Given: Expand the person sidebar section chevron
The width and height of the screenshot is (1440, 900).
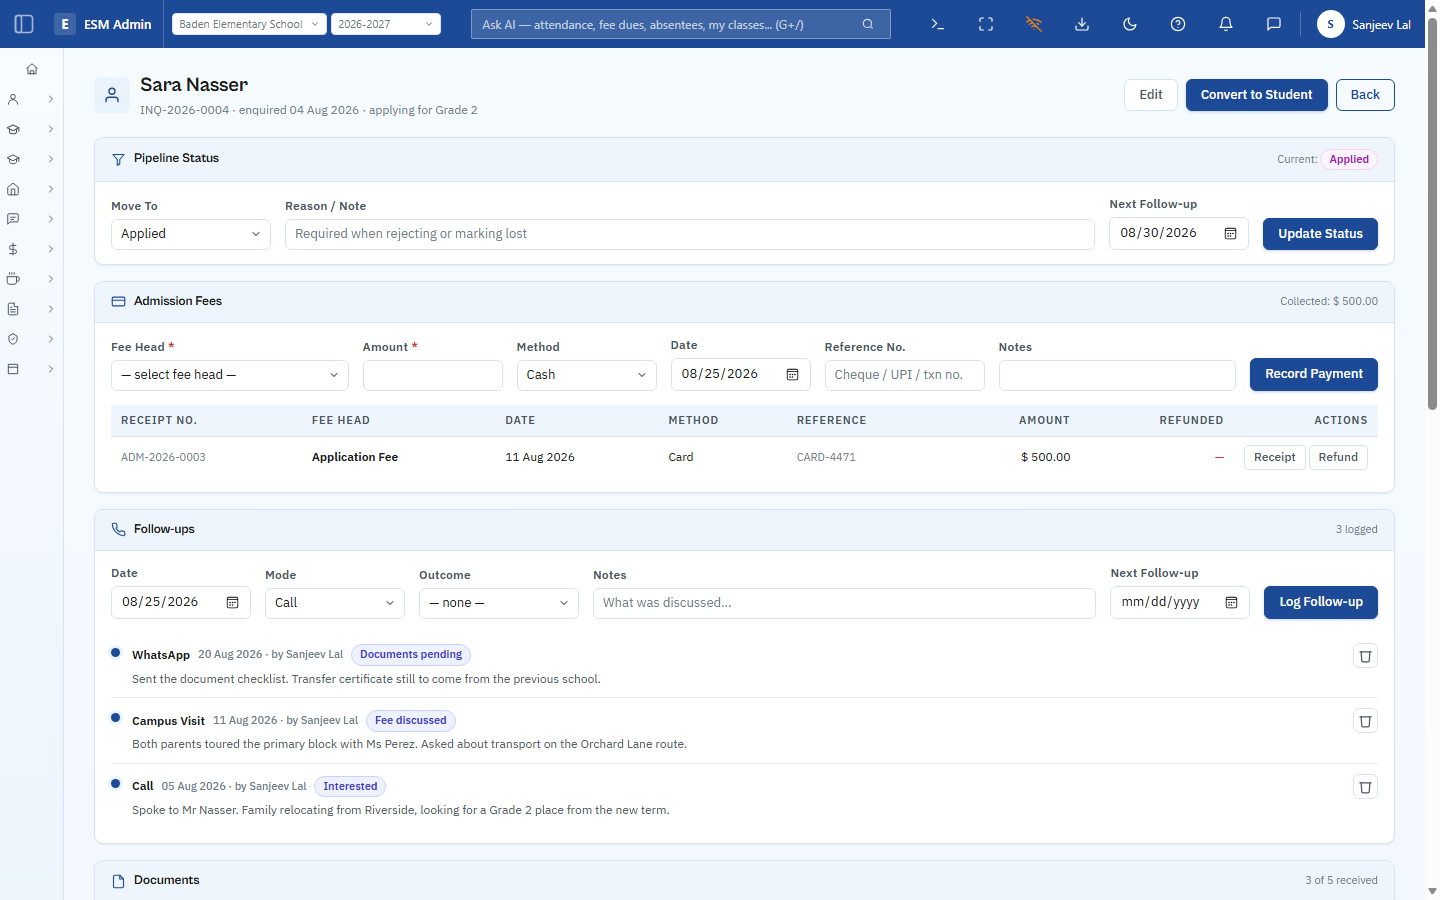Looking at the screenshot, I should pyautogui.click(x=50, y=99).
